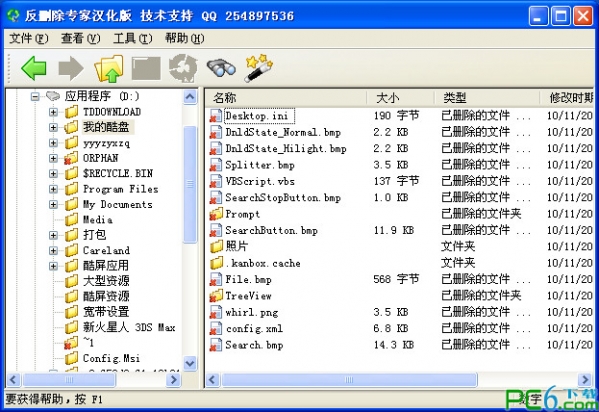Click the tree panel scroll up arrow

tap(190, 97)
